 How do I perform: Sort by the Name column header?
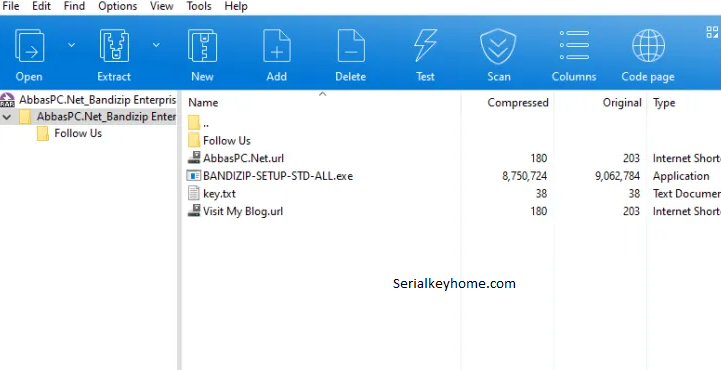click(203, 102)
